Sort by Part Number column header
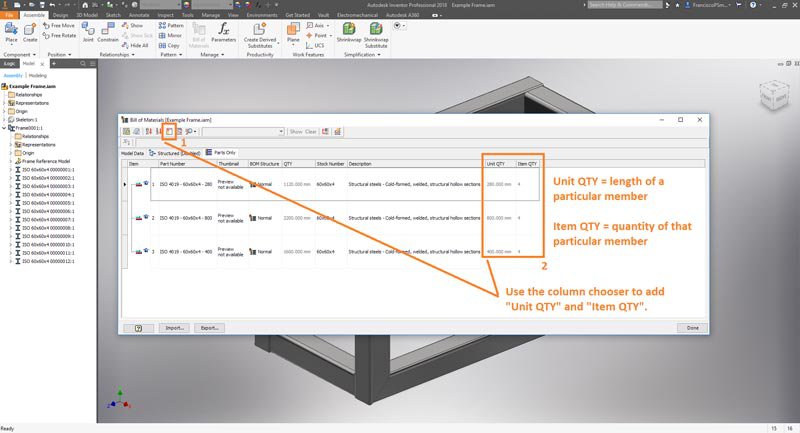The width and height of the screenshot is (800, 433). click(188, 164)
